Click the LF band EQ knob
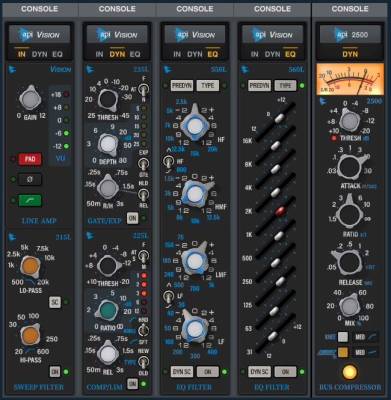 click(x=194, y=328)
